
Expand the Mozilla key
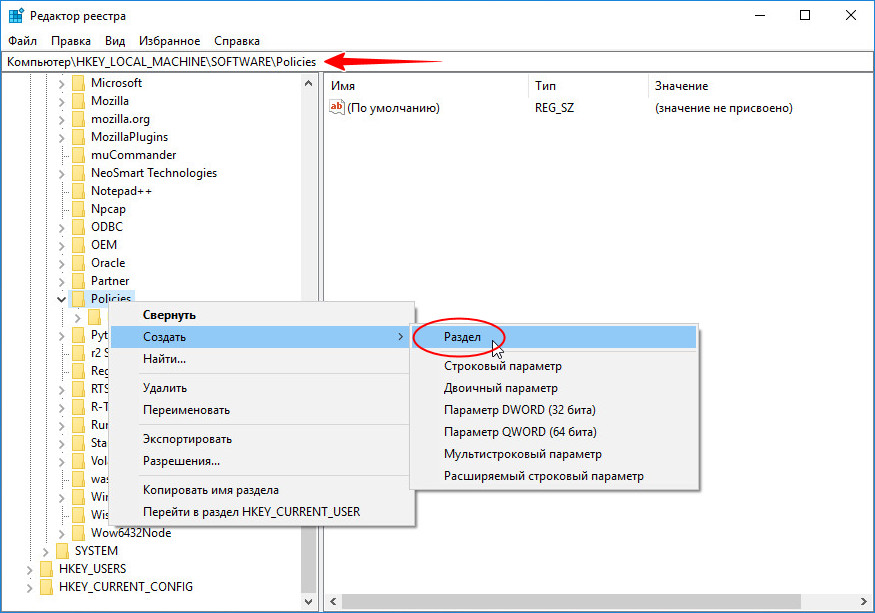click(x=61, y=102)
